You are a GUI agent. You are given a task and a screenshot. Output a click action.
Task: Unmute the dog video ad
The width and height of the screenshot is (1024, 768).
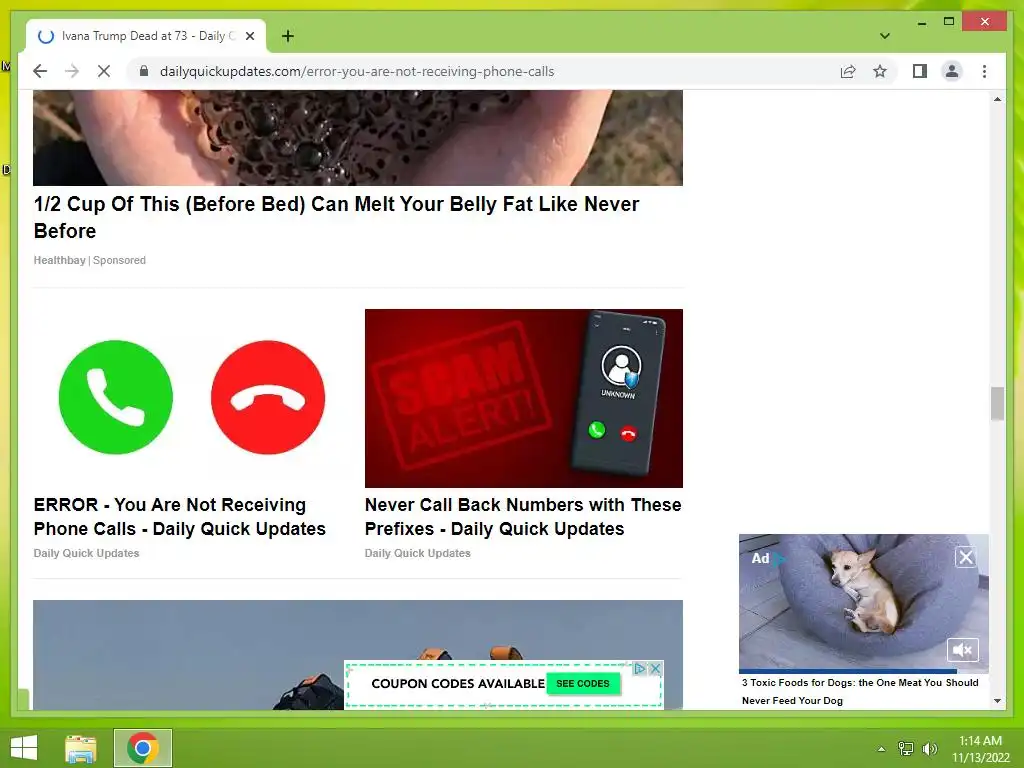point(963,650)
